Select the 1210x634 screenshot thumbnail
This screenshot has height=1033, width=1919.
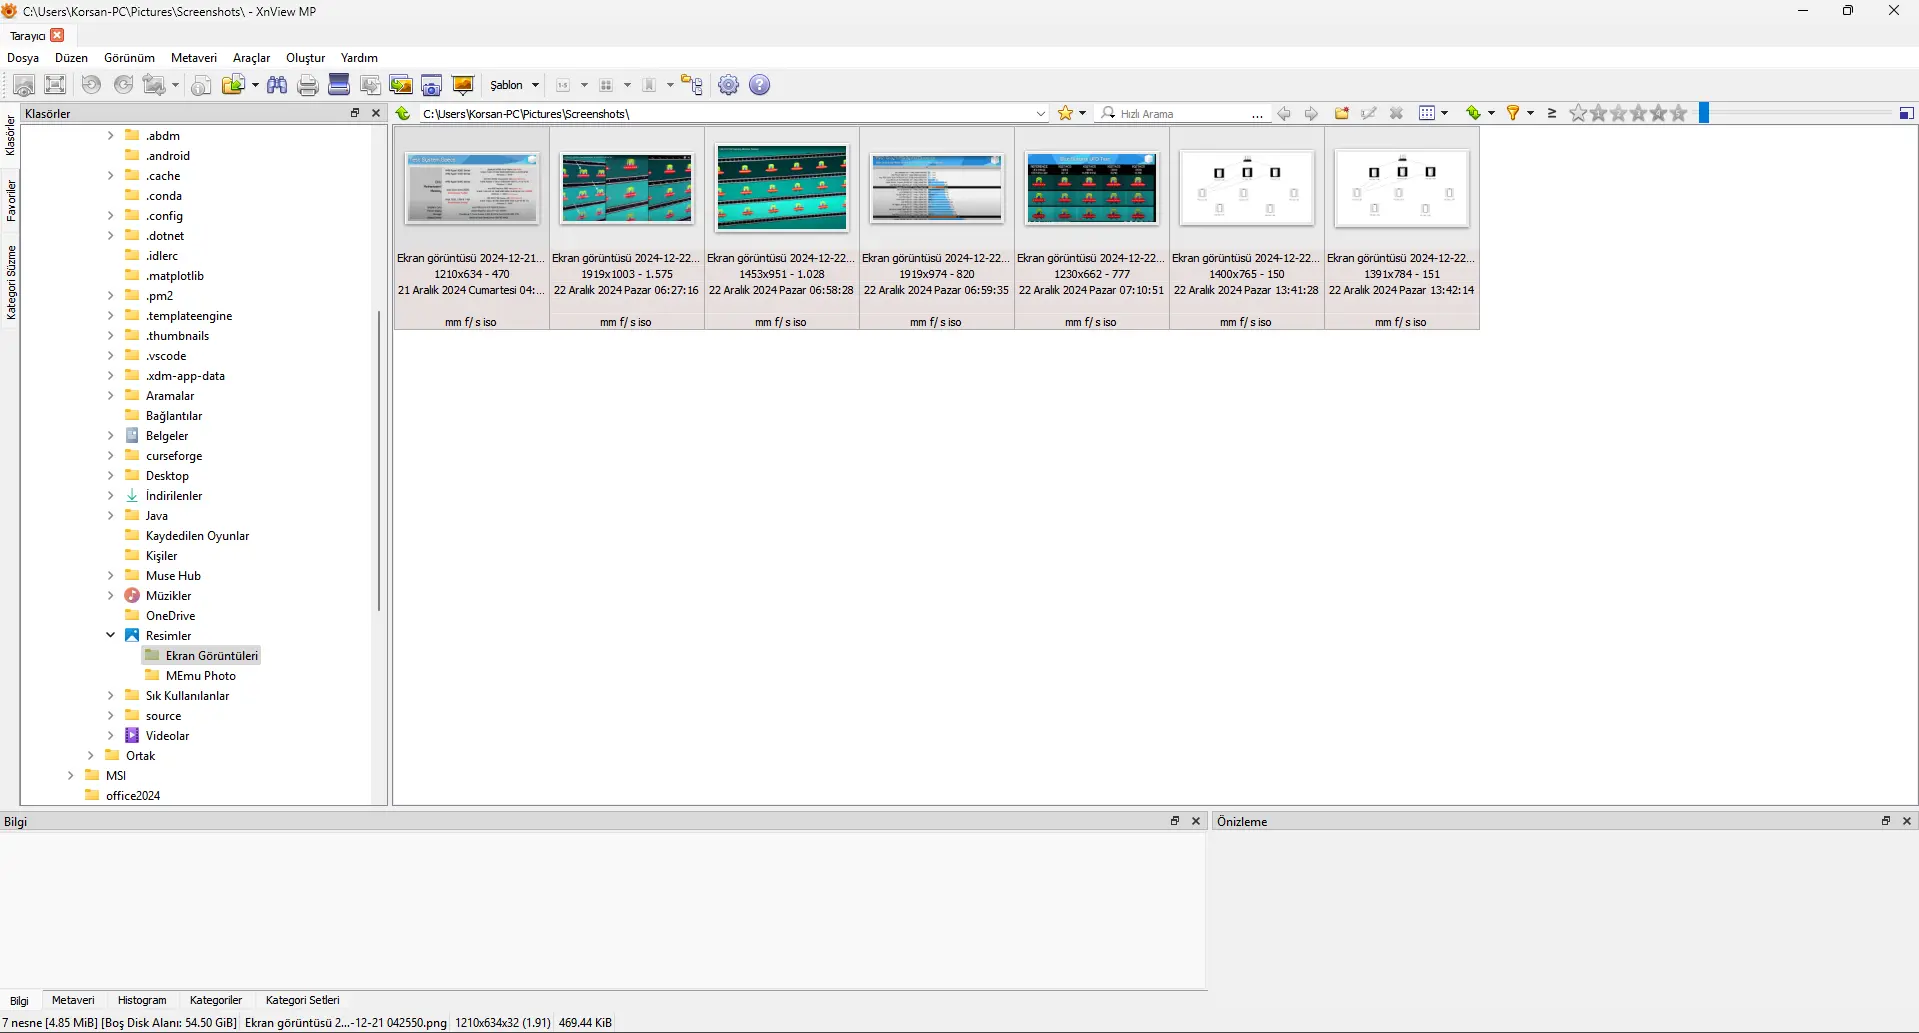pyautogui.click(x=472, y=189)
